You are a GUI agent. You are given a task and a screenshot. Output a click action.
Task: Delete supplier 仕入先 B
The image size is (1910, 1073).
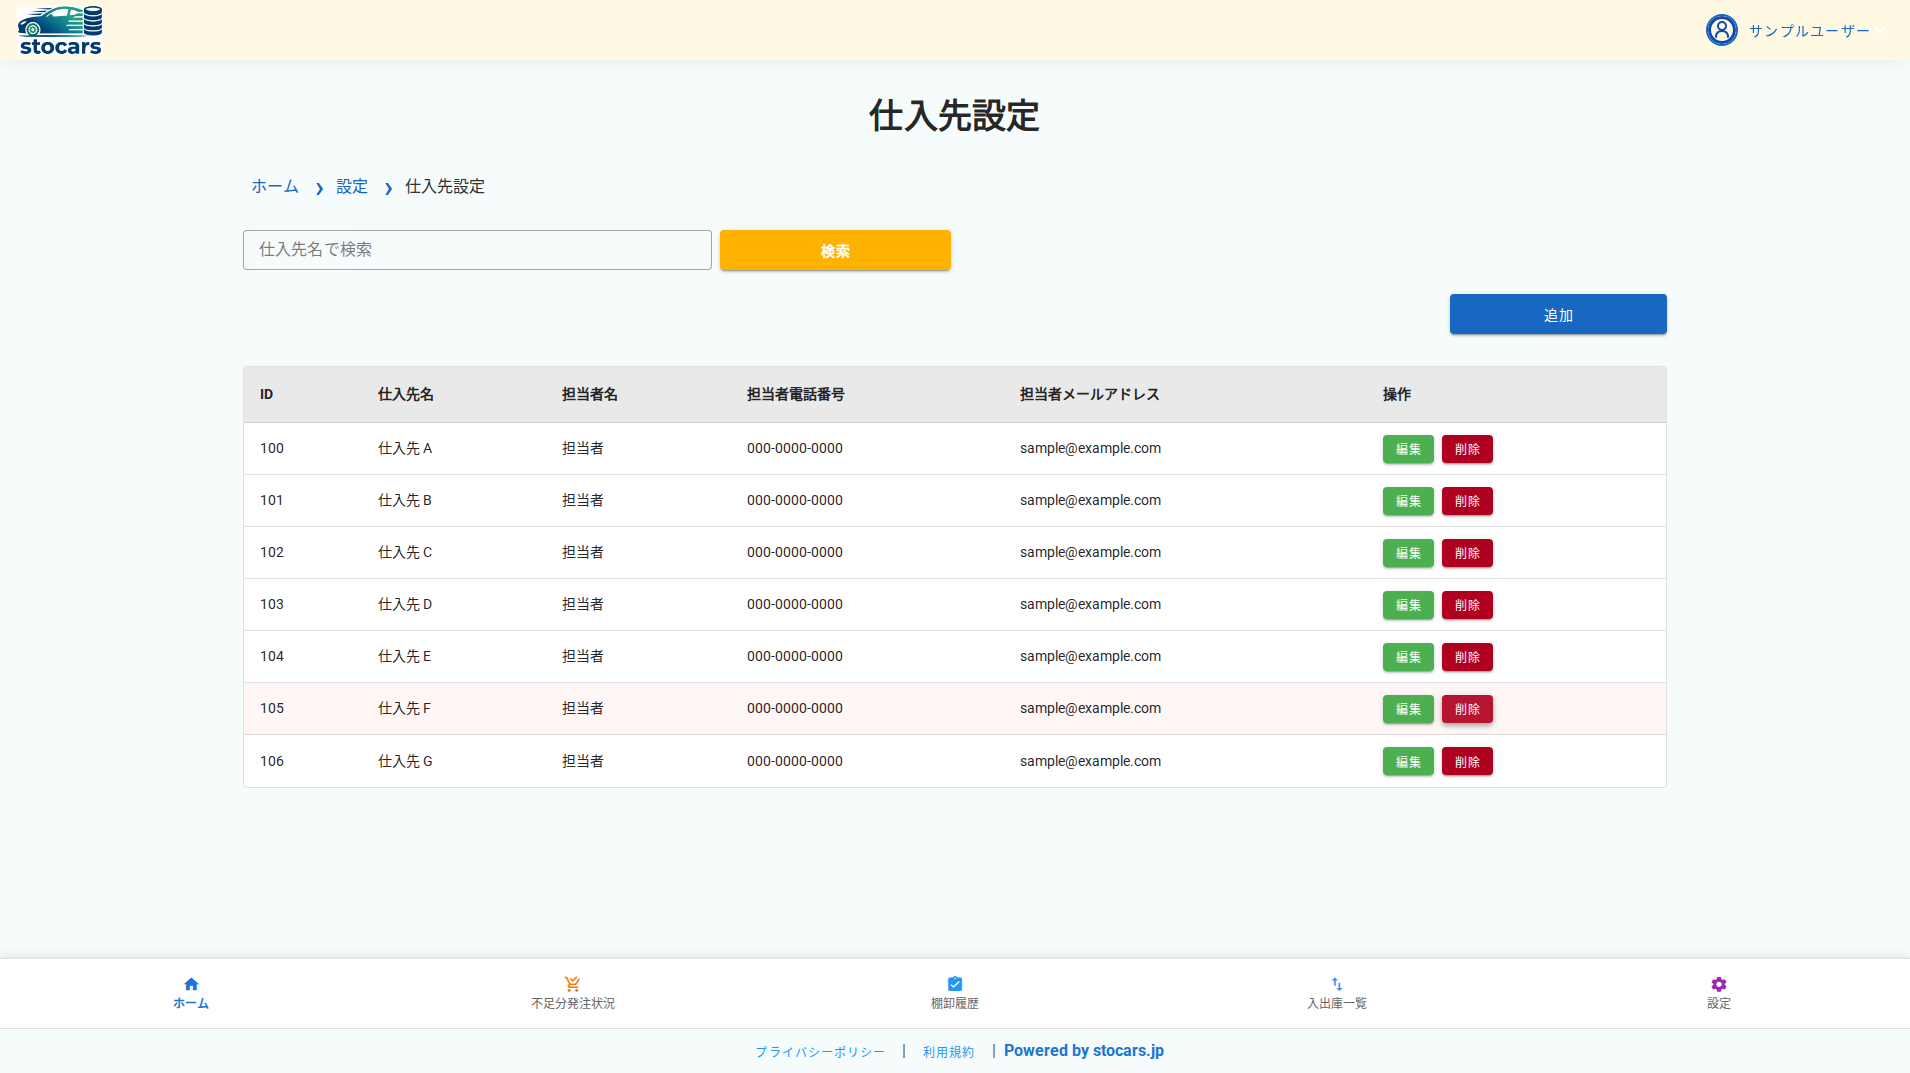1467,501
